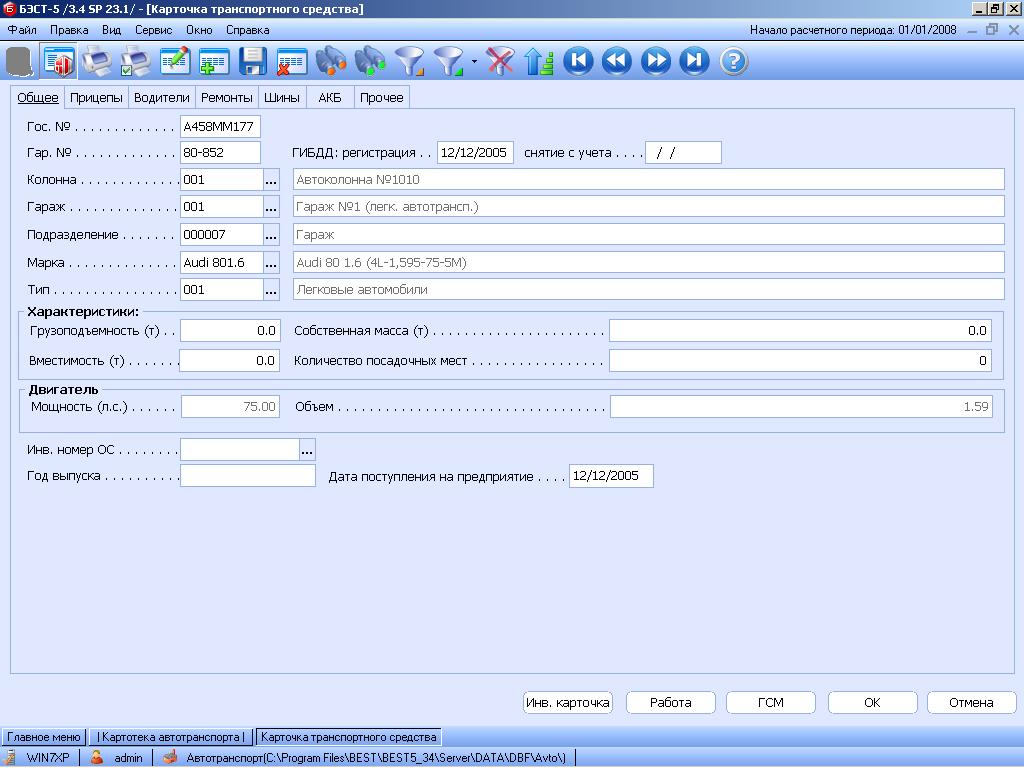Click the delete record icon
This screenshot has height=768, width=1024.
(x=291, y=62)
